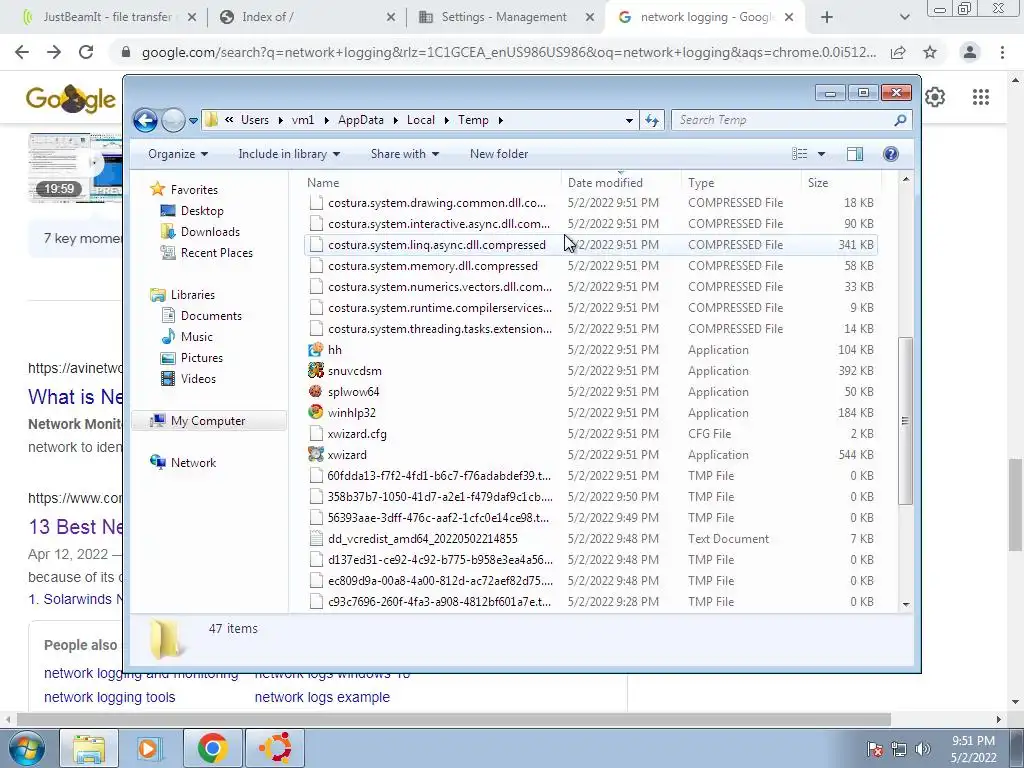The width and height of the screenshot is (1024, 768).
Task: Create a New folder
Action: [499, 154]
